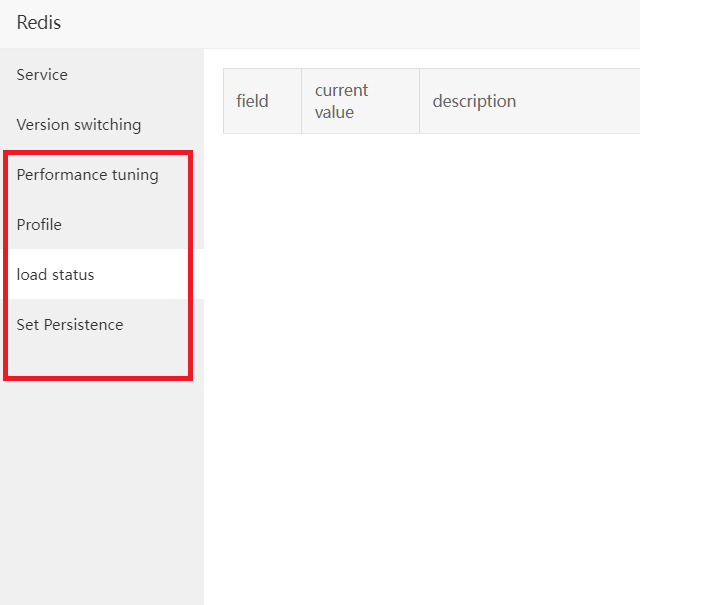717x605 pixels.
Task: Click the highlighted load status entry
Action: (56, 275)
